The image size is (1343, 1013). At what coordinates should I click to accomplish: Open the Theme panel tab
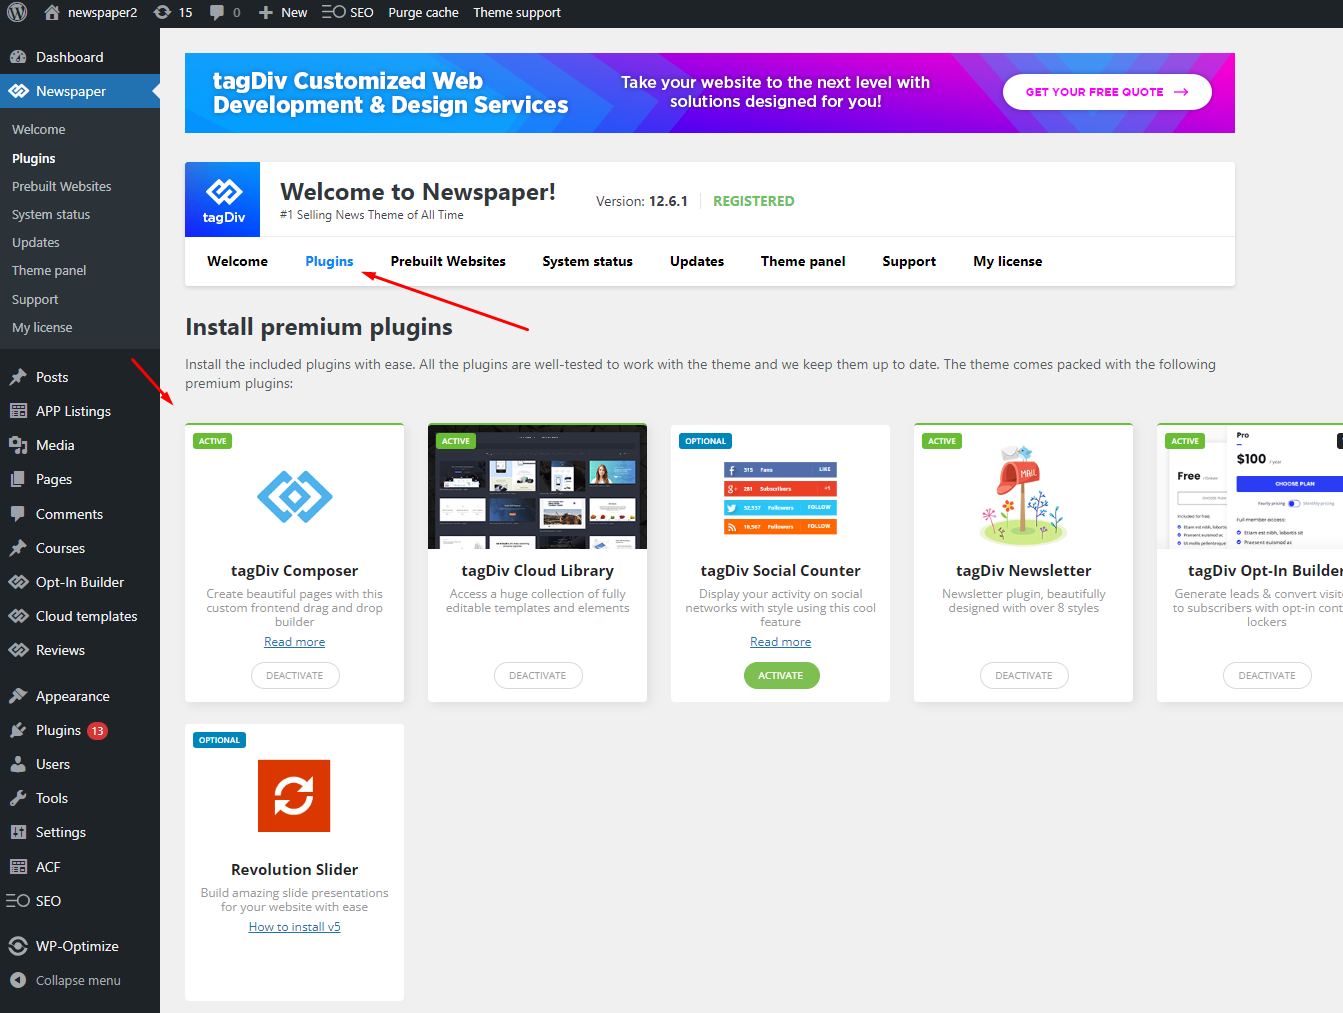click(x=803, y=261)
